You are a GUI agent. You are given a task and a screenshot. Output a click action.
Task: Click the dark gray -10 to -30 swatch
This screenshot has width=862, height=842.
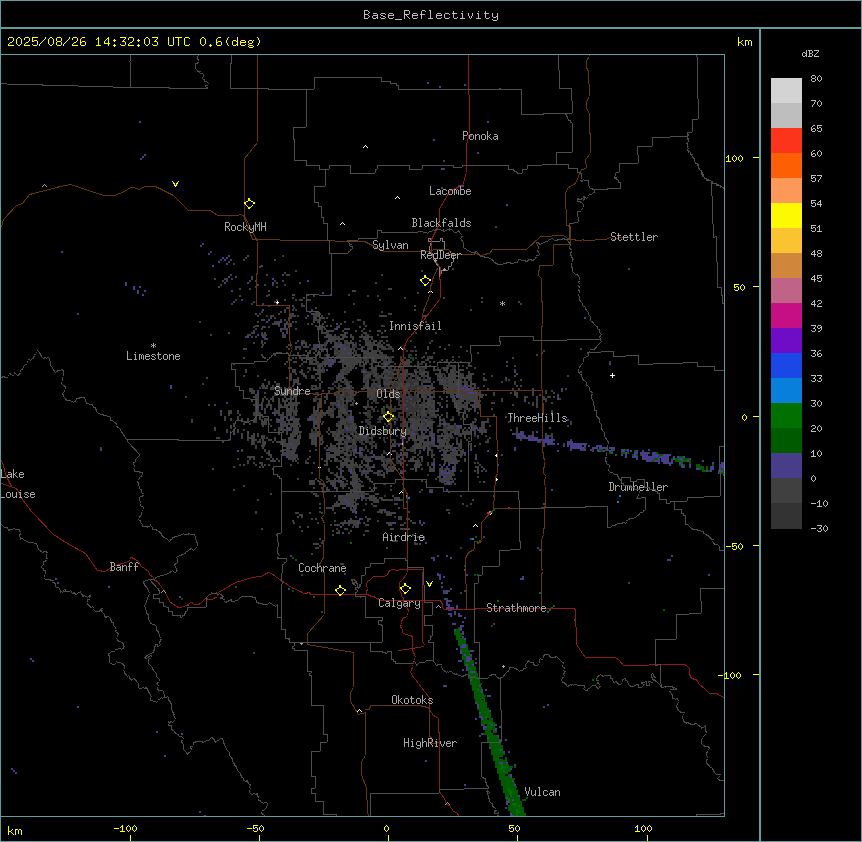(x=786, y=516)
